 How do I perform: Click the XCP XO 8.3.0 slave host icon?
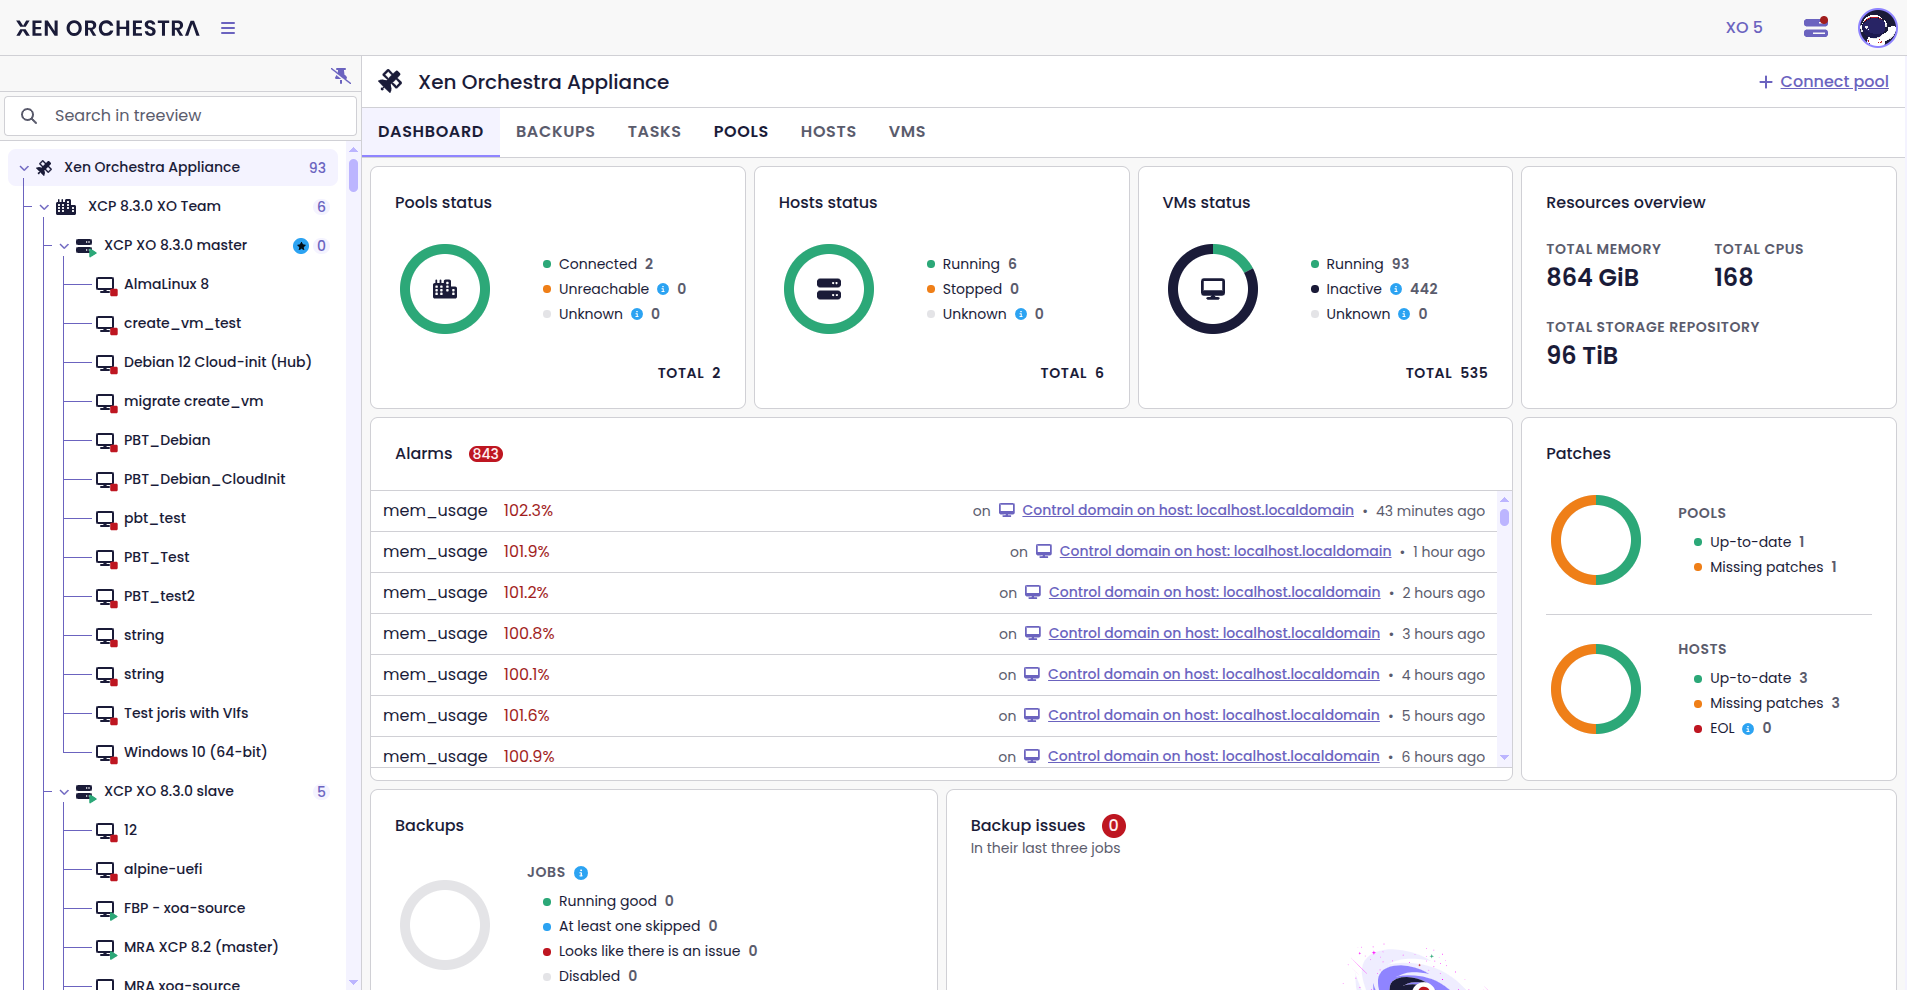click(85, 792)
